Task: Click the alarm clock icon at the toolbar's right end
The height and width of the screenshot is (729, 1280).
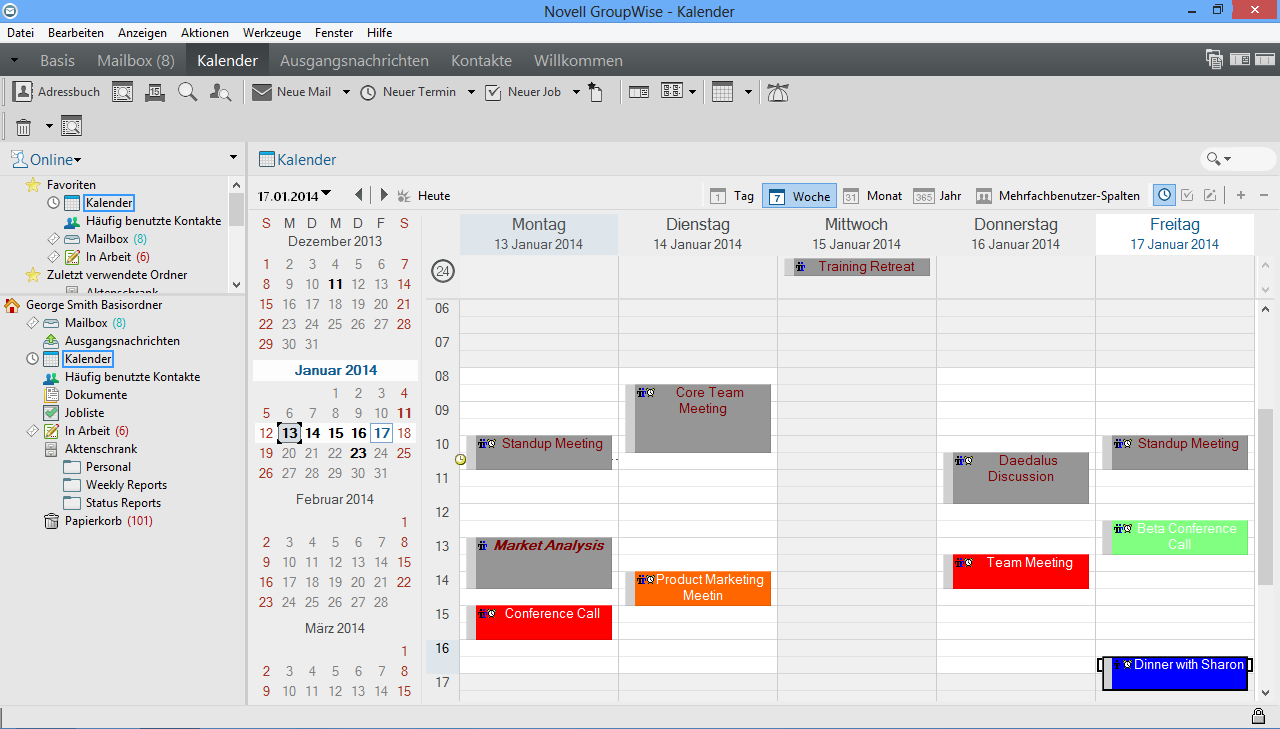Action: click(778, 91)
